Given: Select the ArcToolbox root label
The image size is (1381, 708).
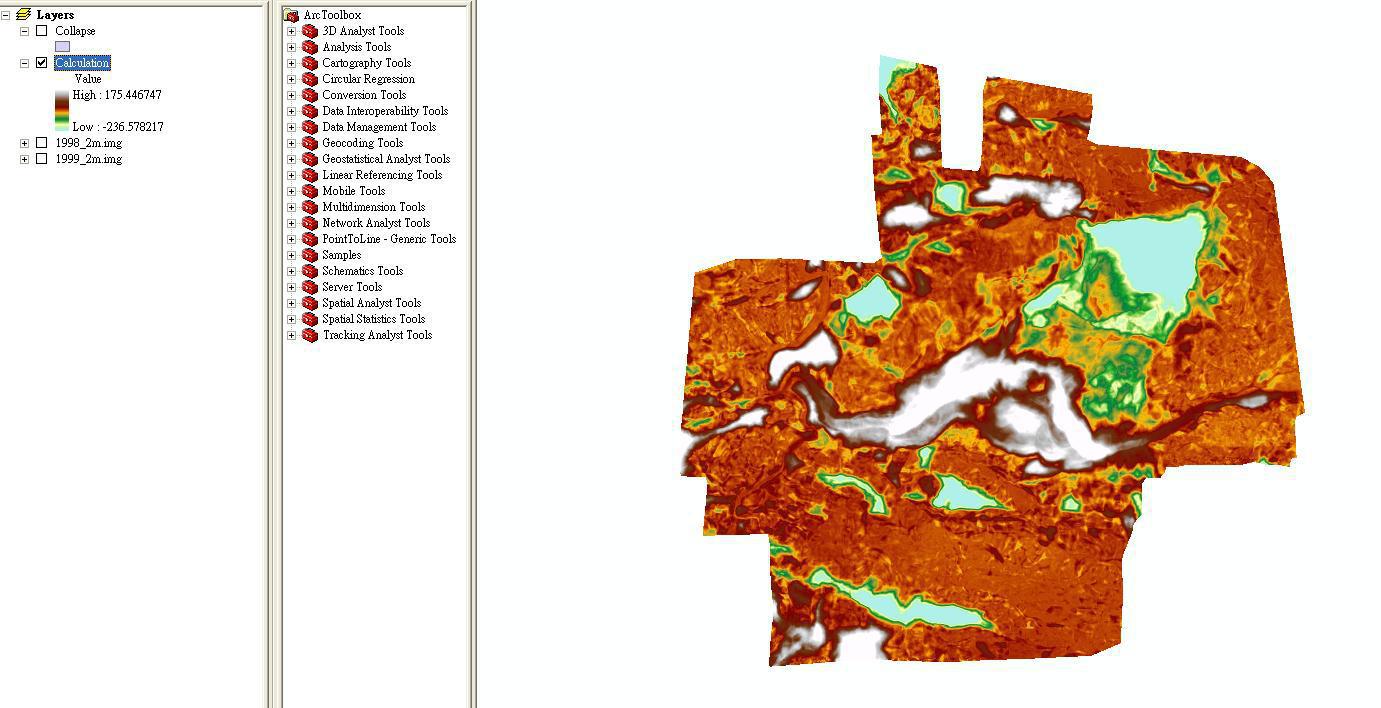Looking at the screenshot, I should pyautogui.click(x=332, y=15).
